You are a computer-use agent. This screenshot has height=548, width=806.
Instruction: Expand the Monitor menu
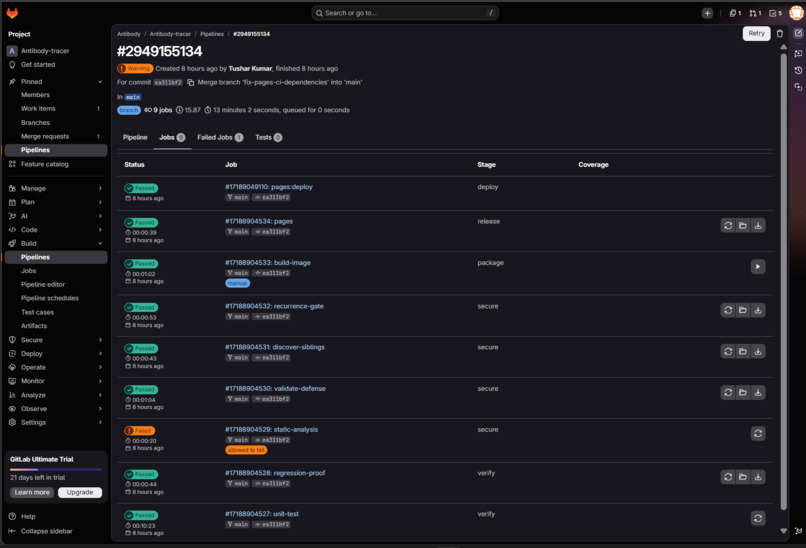[56, 381]
